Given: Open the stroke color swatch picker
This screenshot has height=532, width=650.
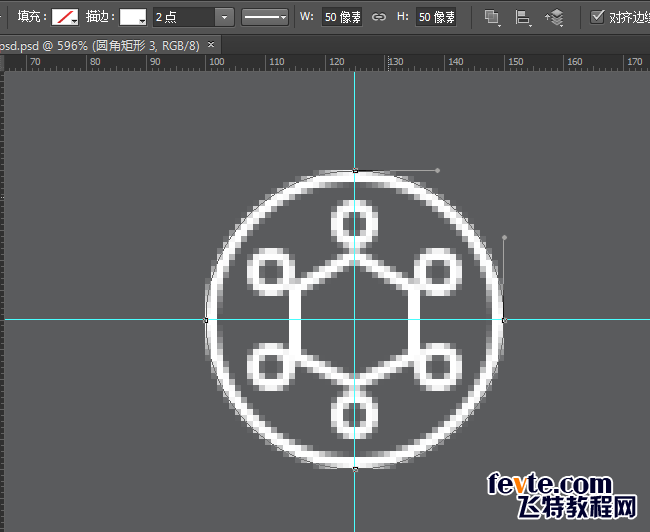Looking at the screenshot, I should [133, 17].
